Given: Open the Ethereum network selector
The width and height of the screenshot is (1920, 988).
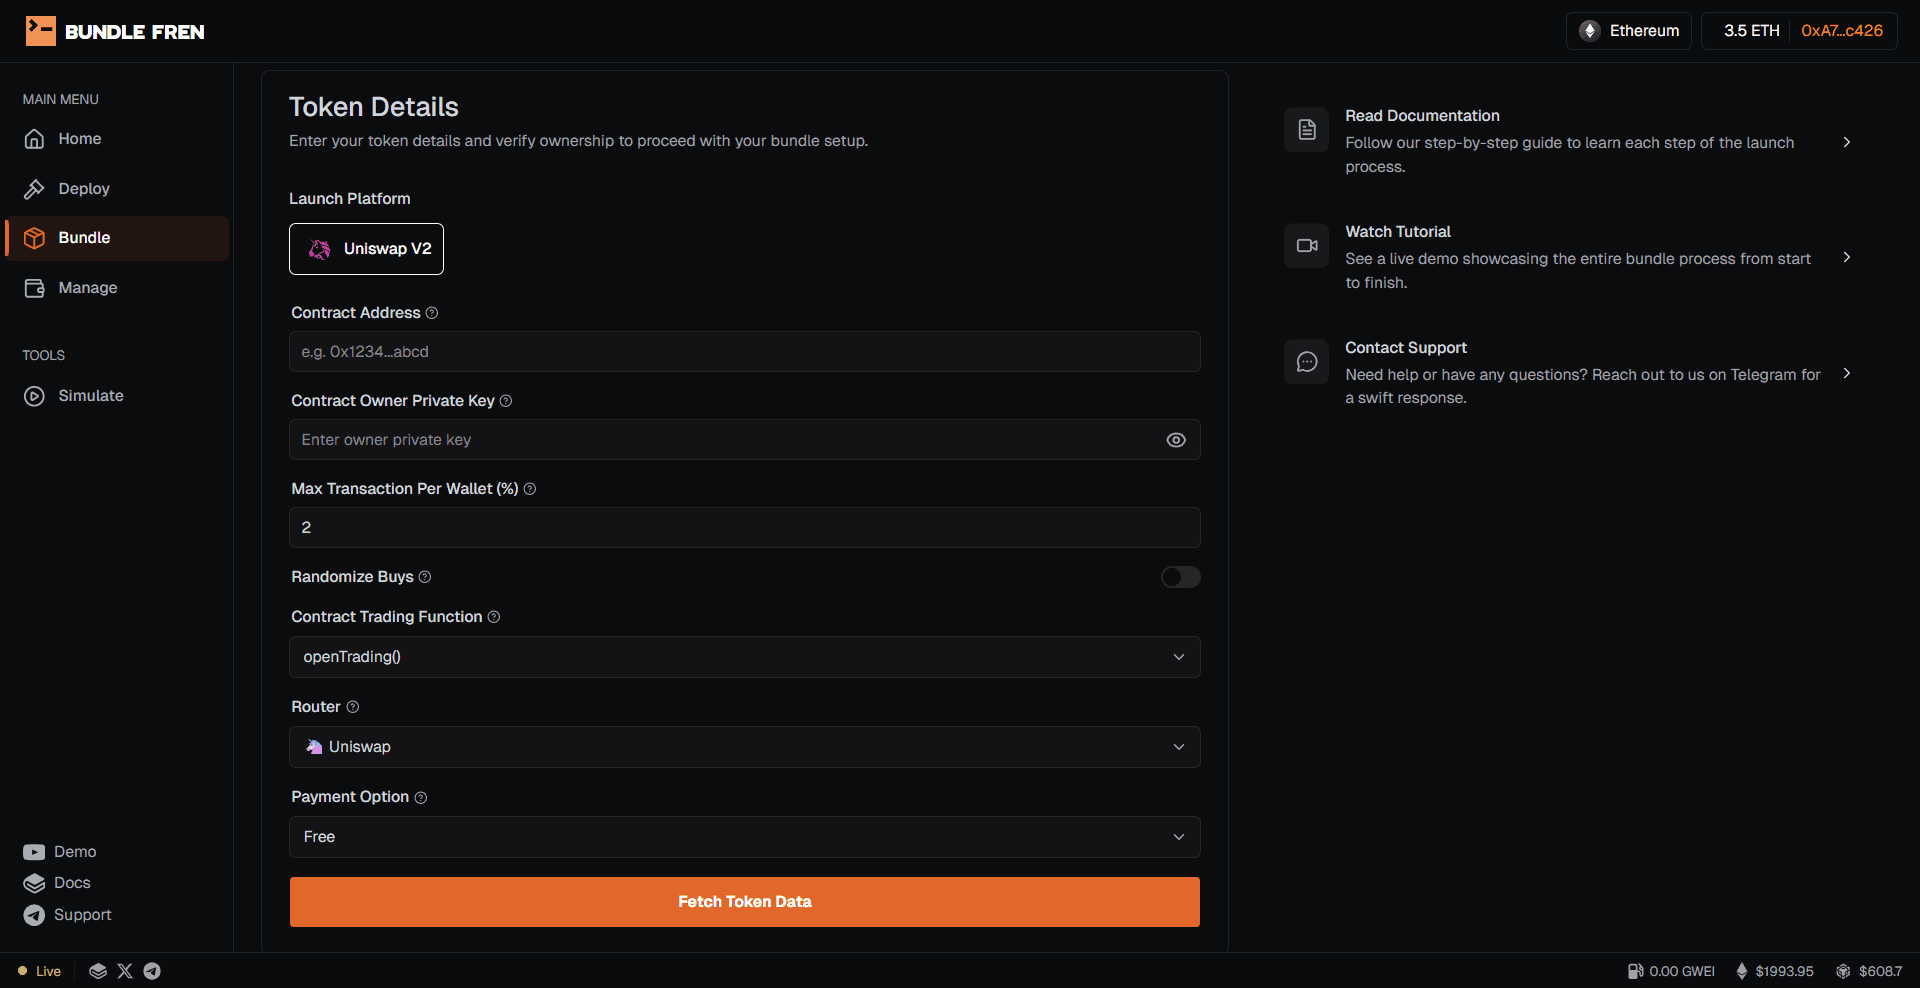Looking at the screenshot, I should (1628, 31).
